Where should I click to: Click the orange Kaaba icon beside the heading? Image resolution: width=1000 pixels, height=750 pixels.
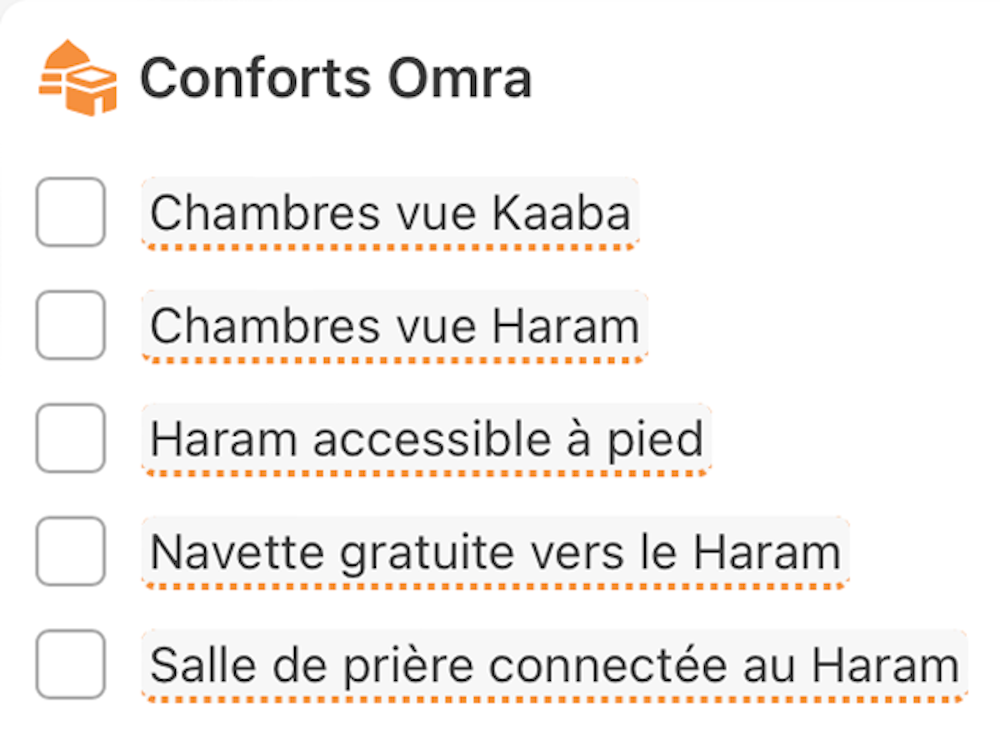point(77,78)
